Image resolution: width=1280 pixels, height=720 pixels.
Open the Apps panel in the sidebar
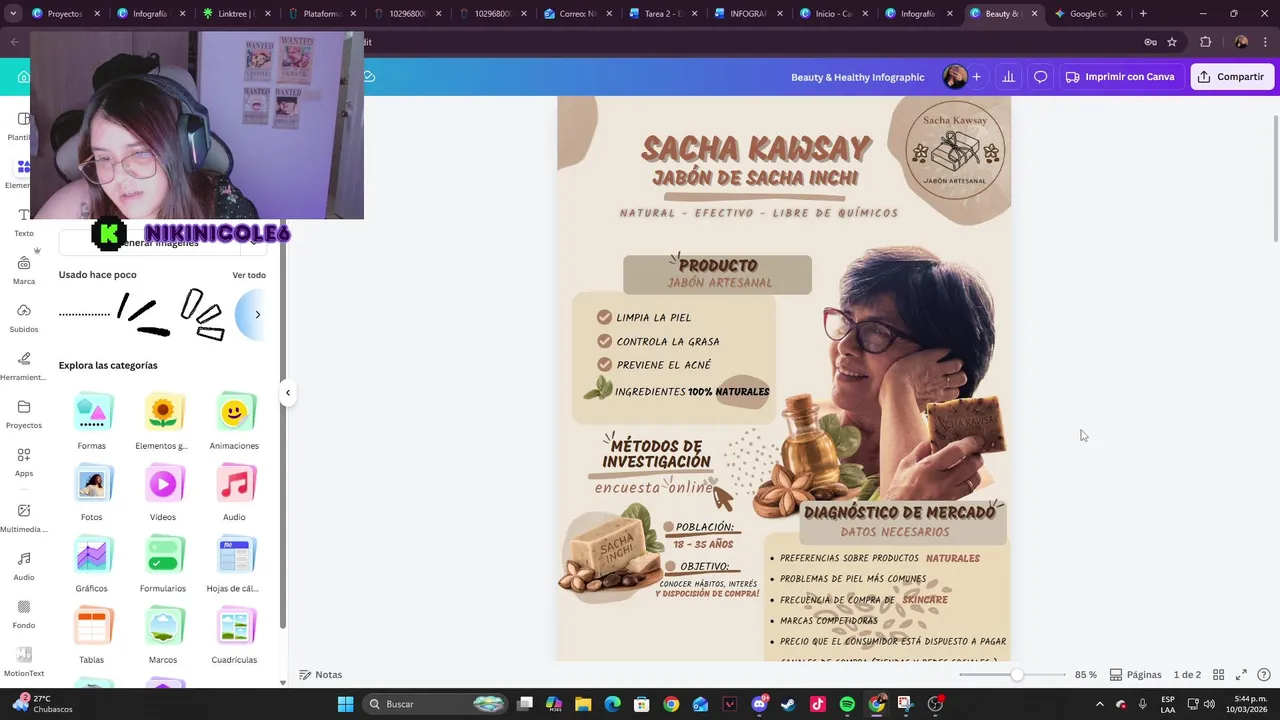click(x=24, y=462)
